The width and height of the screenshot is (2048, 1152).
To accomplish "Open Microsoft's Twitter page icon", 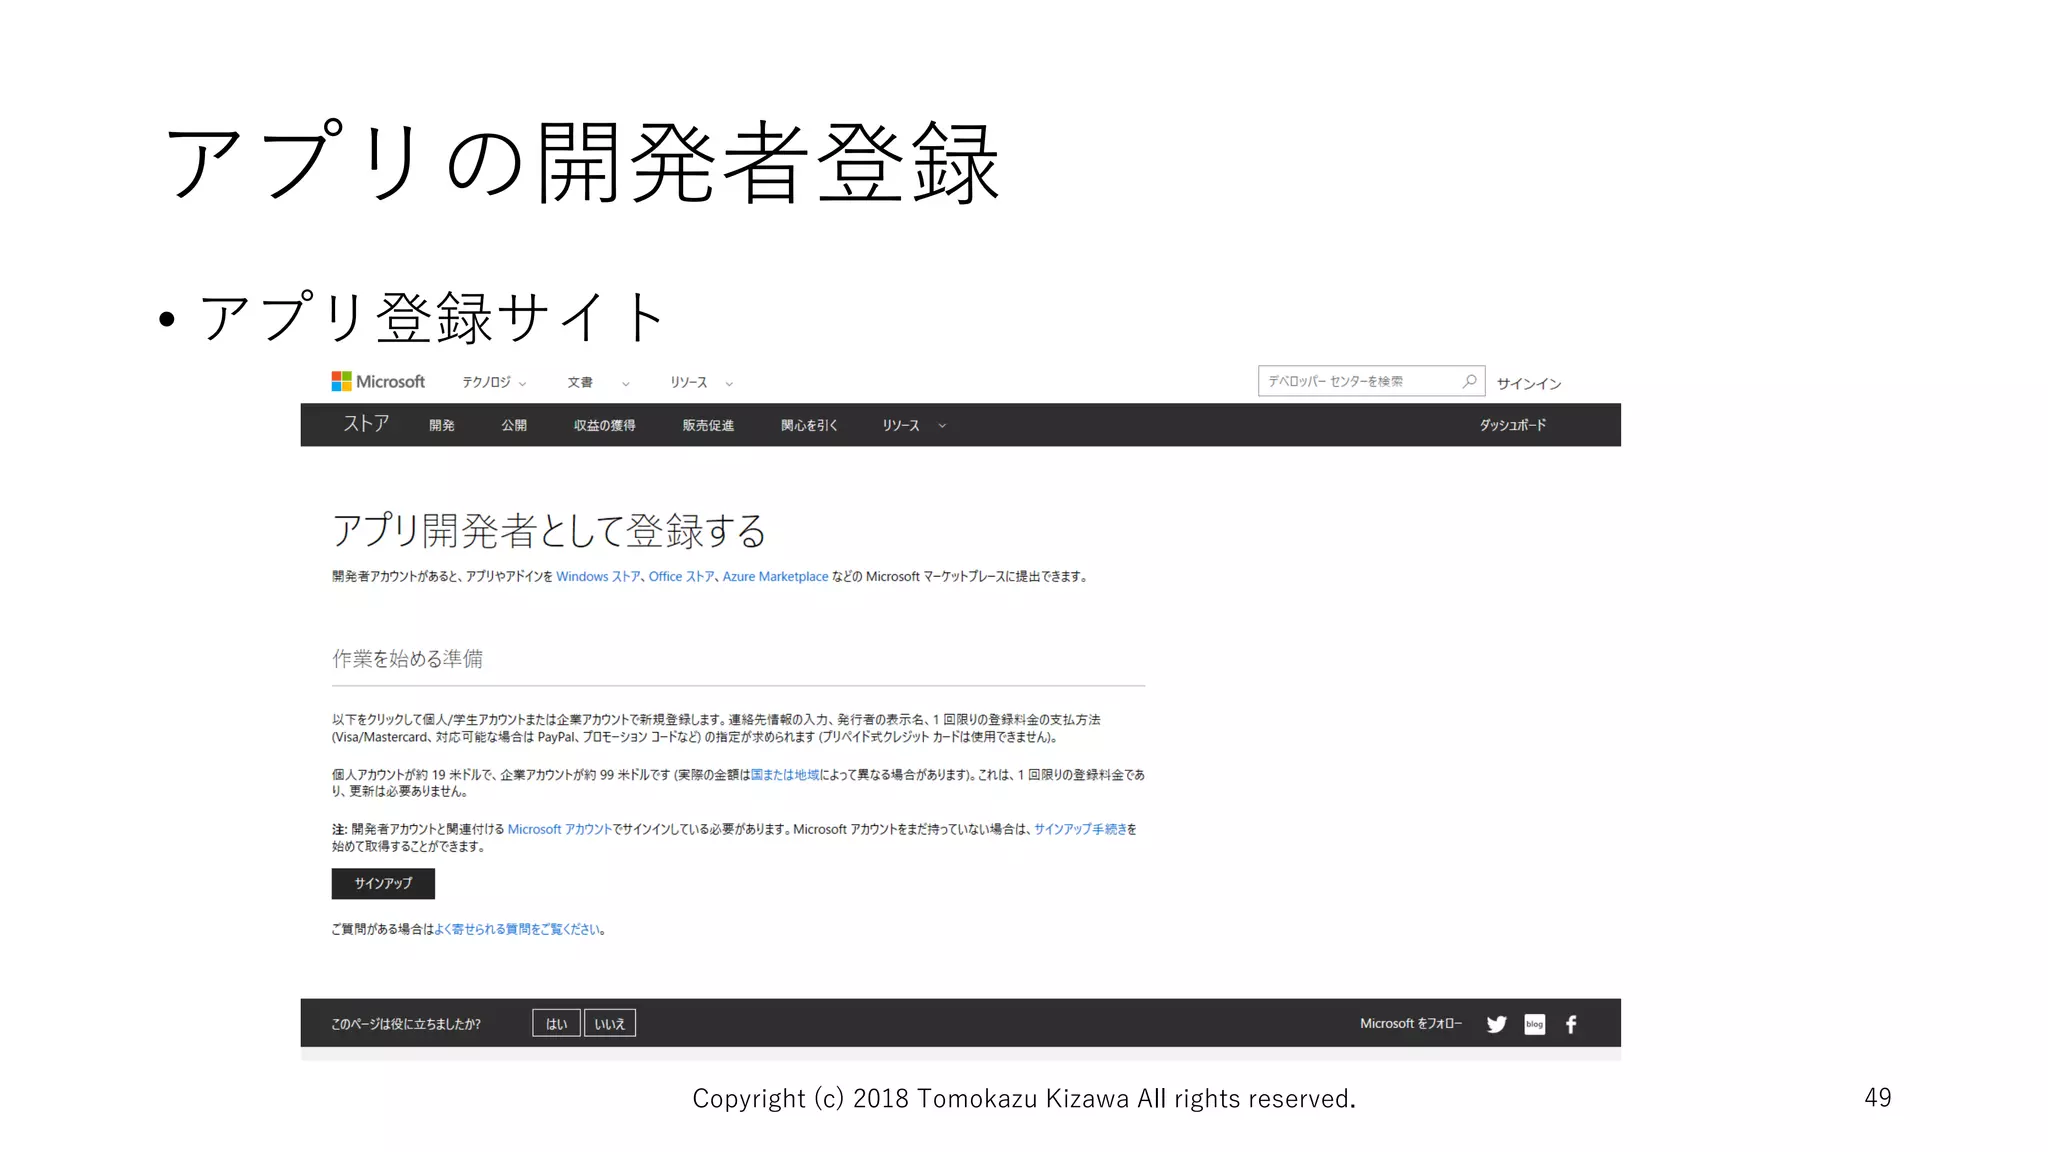I will pos(1496,1024).
